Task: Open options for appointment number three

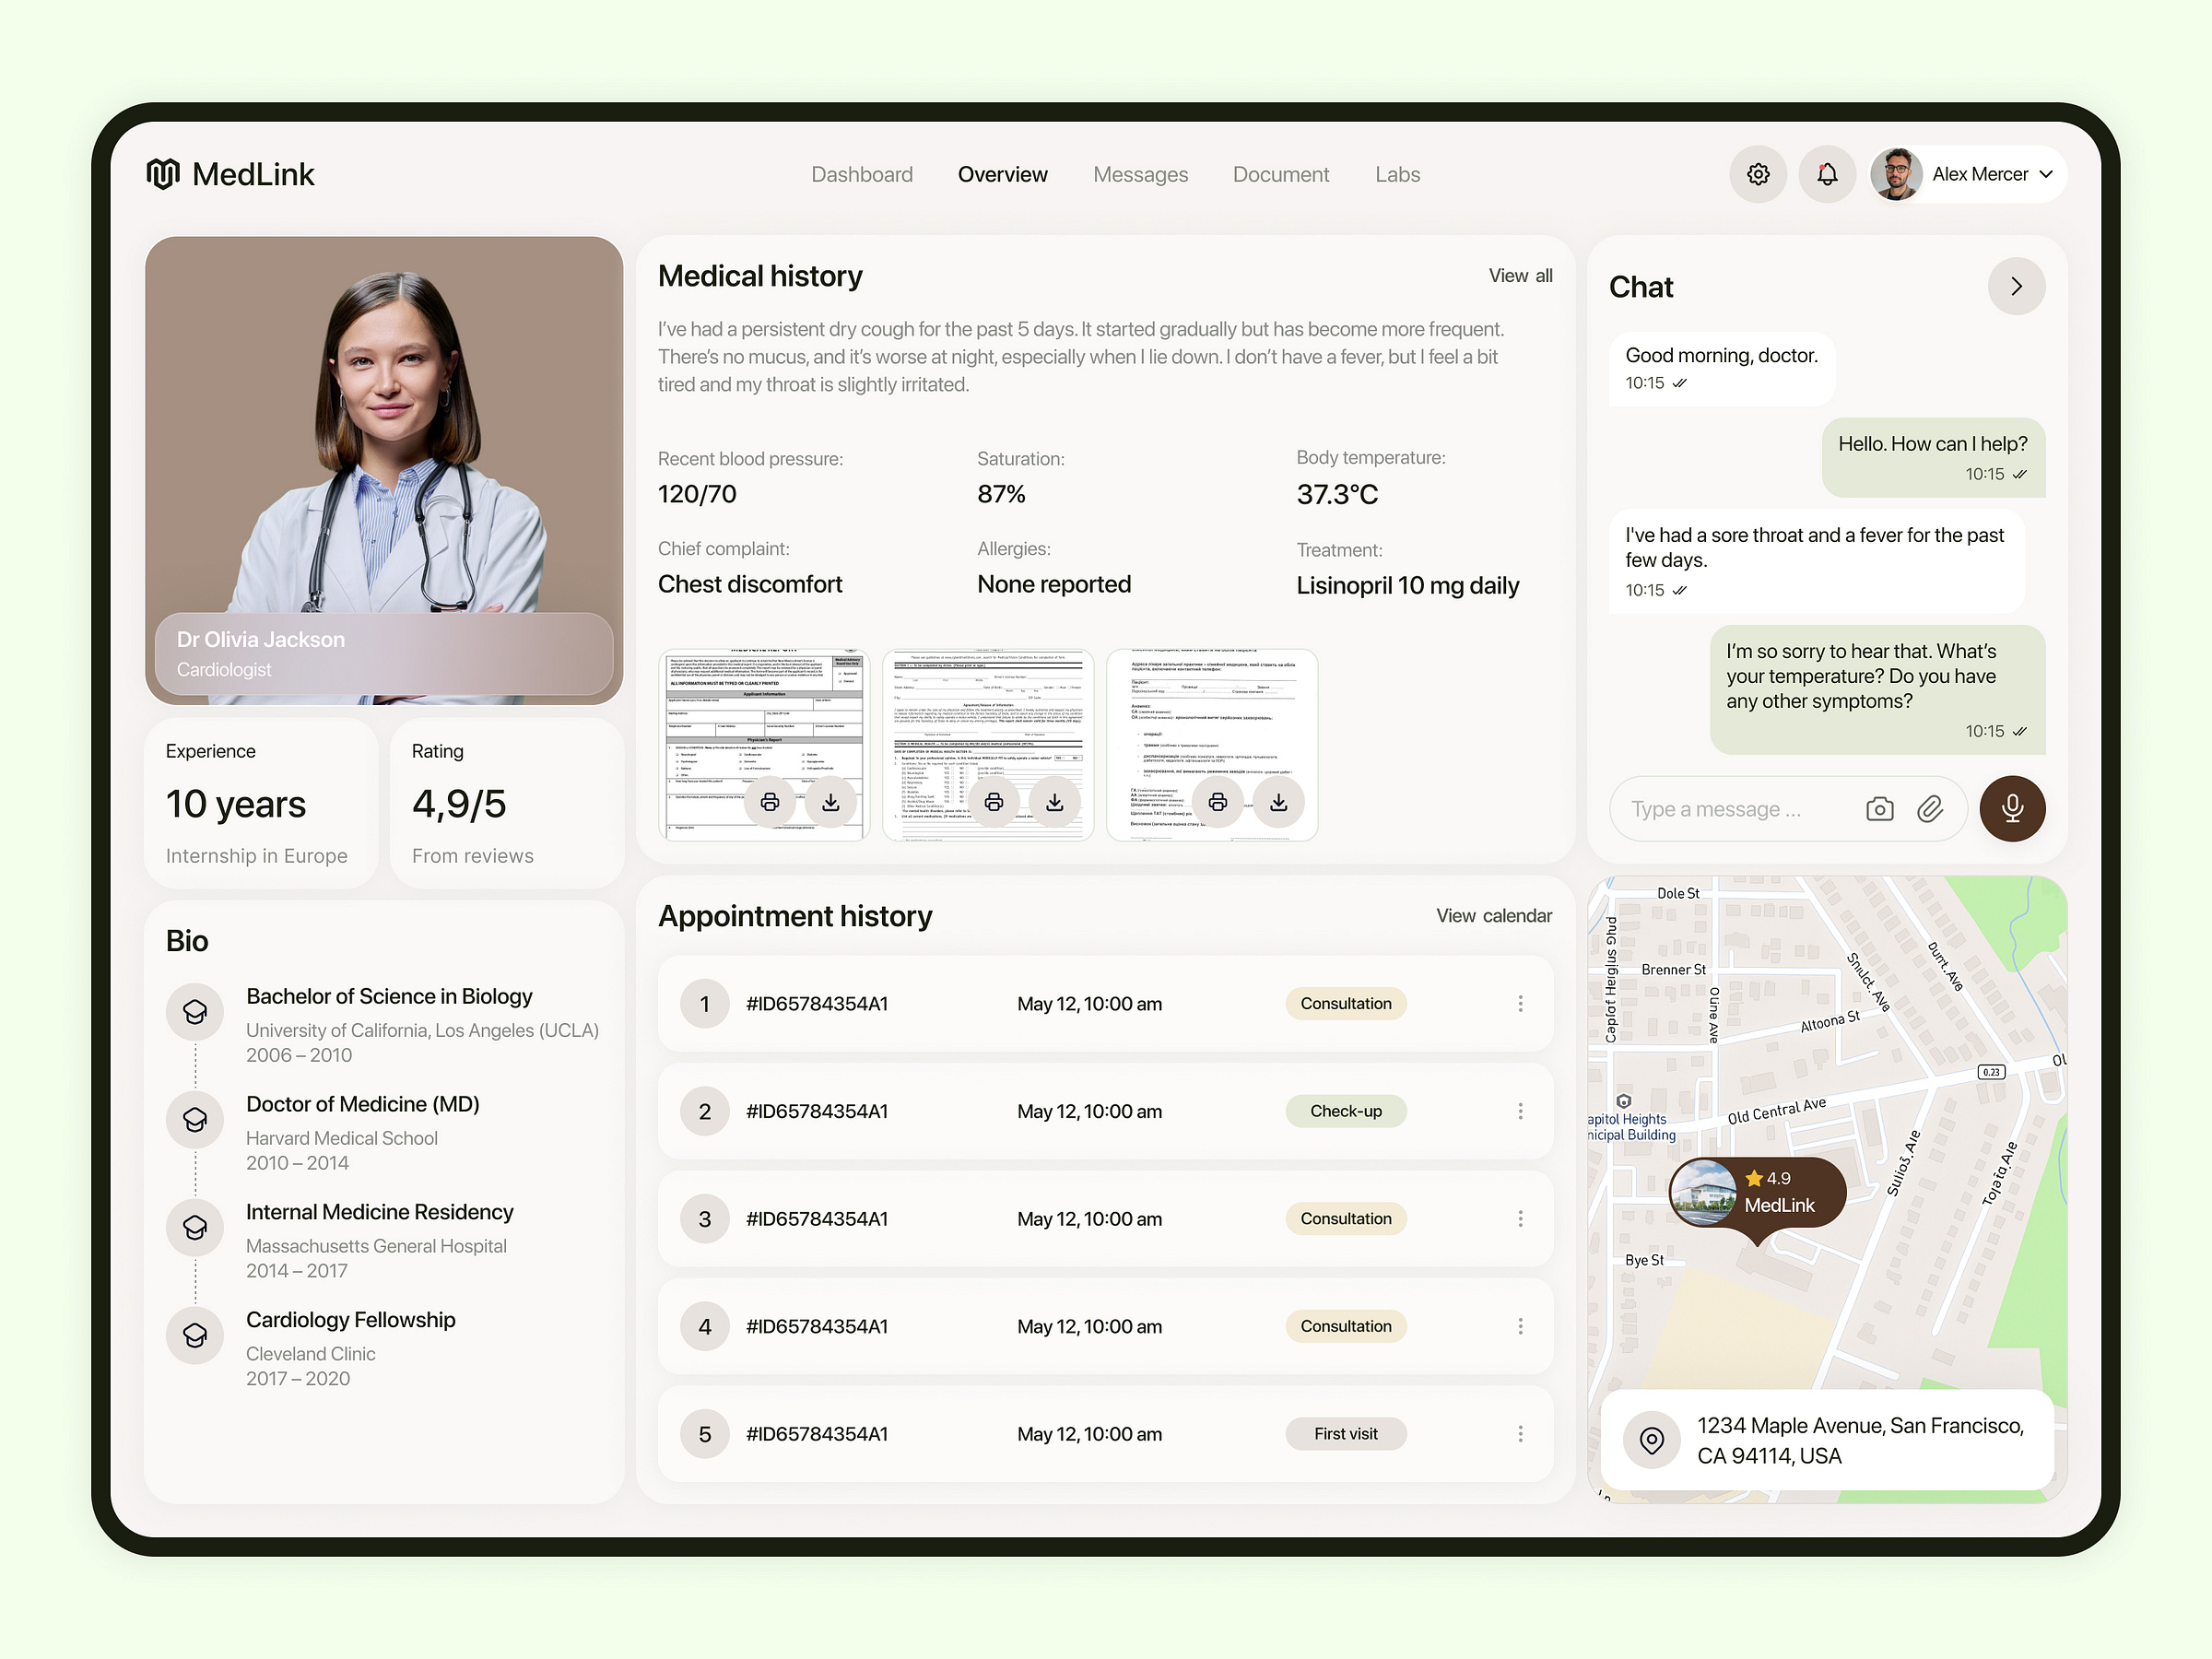Action: [1521, 1218]
